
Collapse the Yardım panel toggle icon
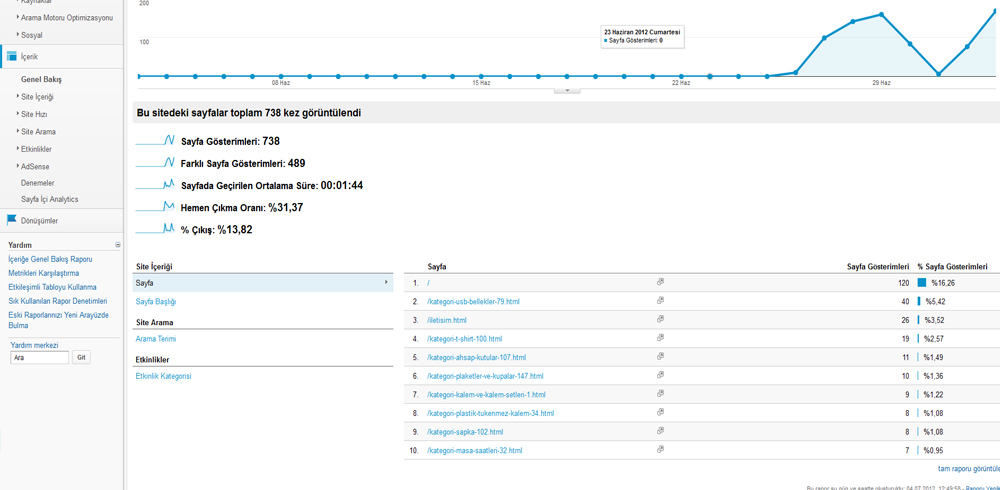117,245
